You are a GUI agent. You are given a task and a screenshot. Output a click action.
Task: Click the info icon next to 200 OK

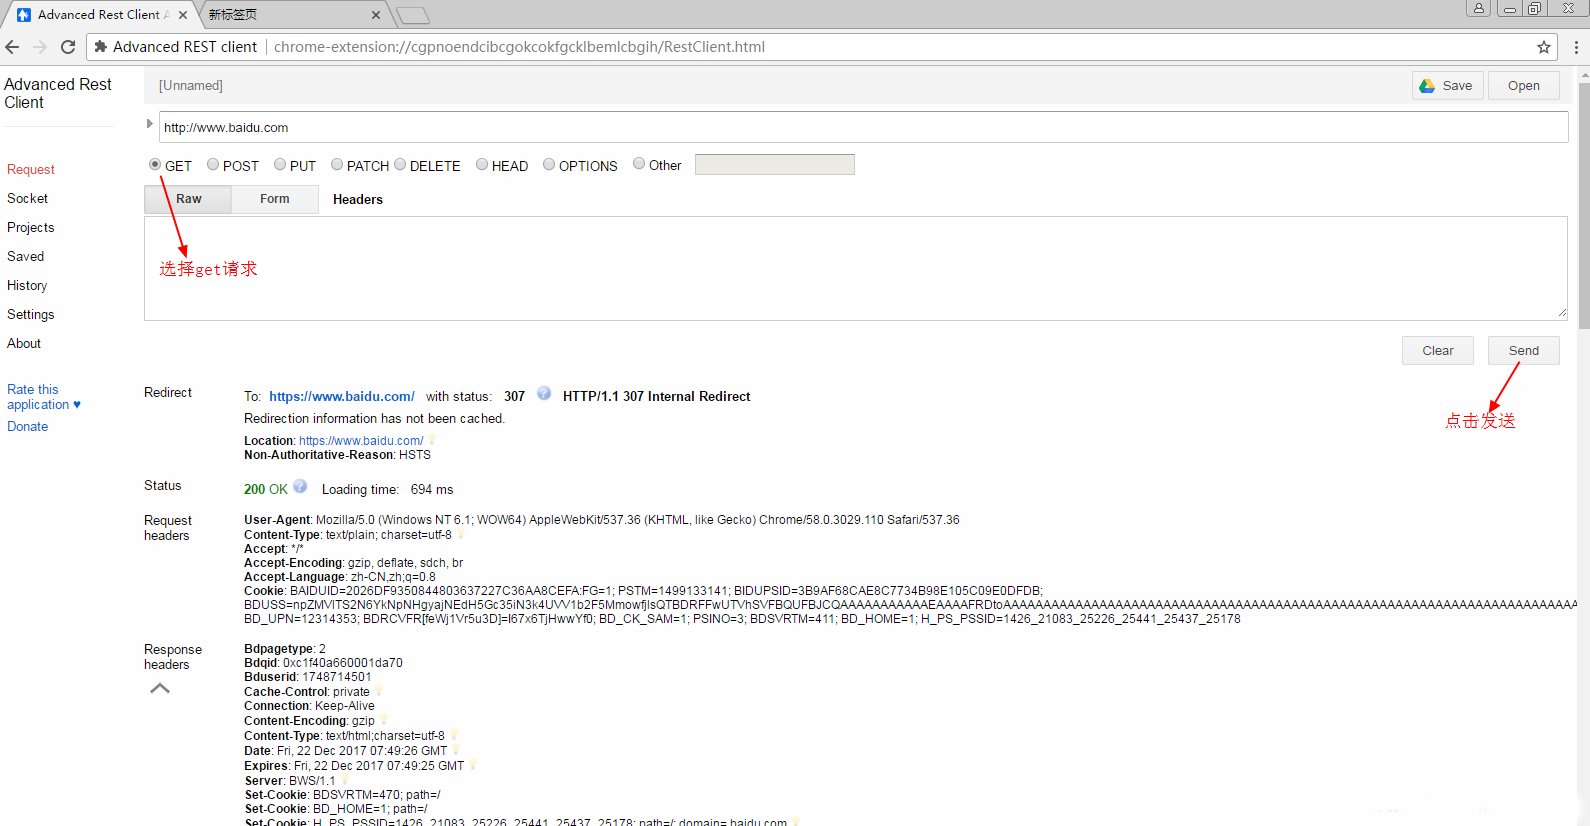click(300, 487)
